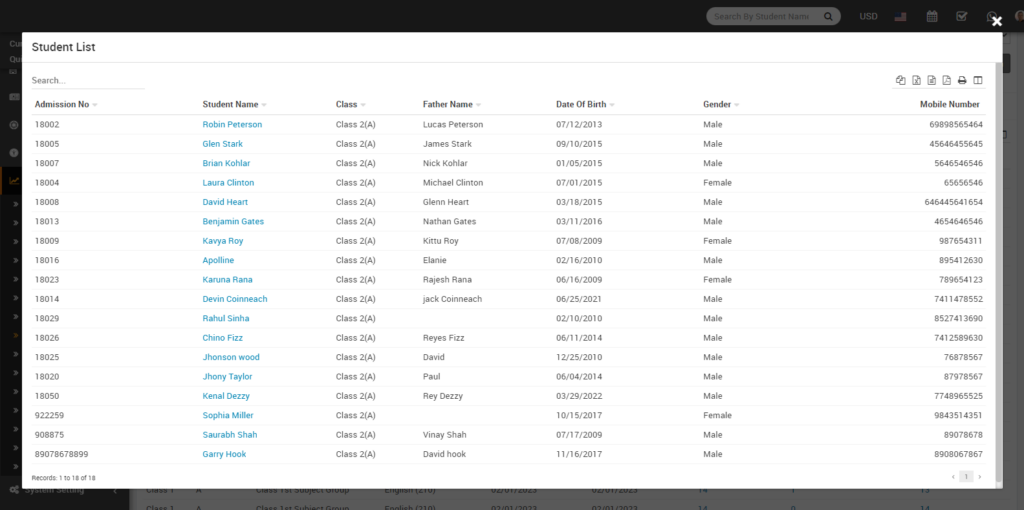Click the user avatar in the header
The width and height of the screenshot is (1024, 510).
point(1020,16)
